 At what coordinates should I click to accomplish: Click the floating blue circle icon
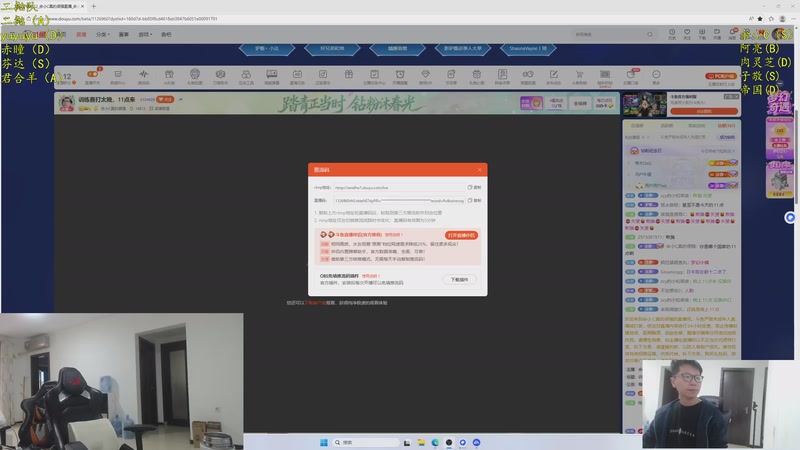tap(790, 218)
